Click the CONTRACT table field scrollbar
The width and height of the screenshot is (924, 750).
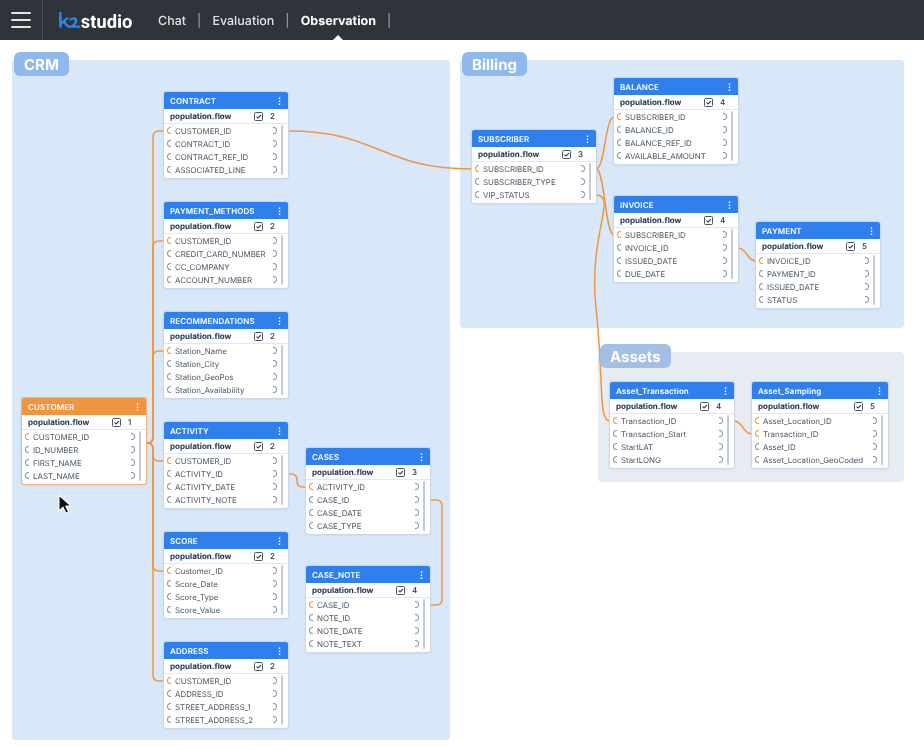[x=283, y=150]
